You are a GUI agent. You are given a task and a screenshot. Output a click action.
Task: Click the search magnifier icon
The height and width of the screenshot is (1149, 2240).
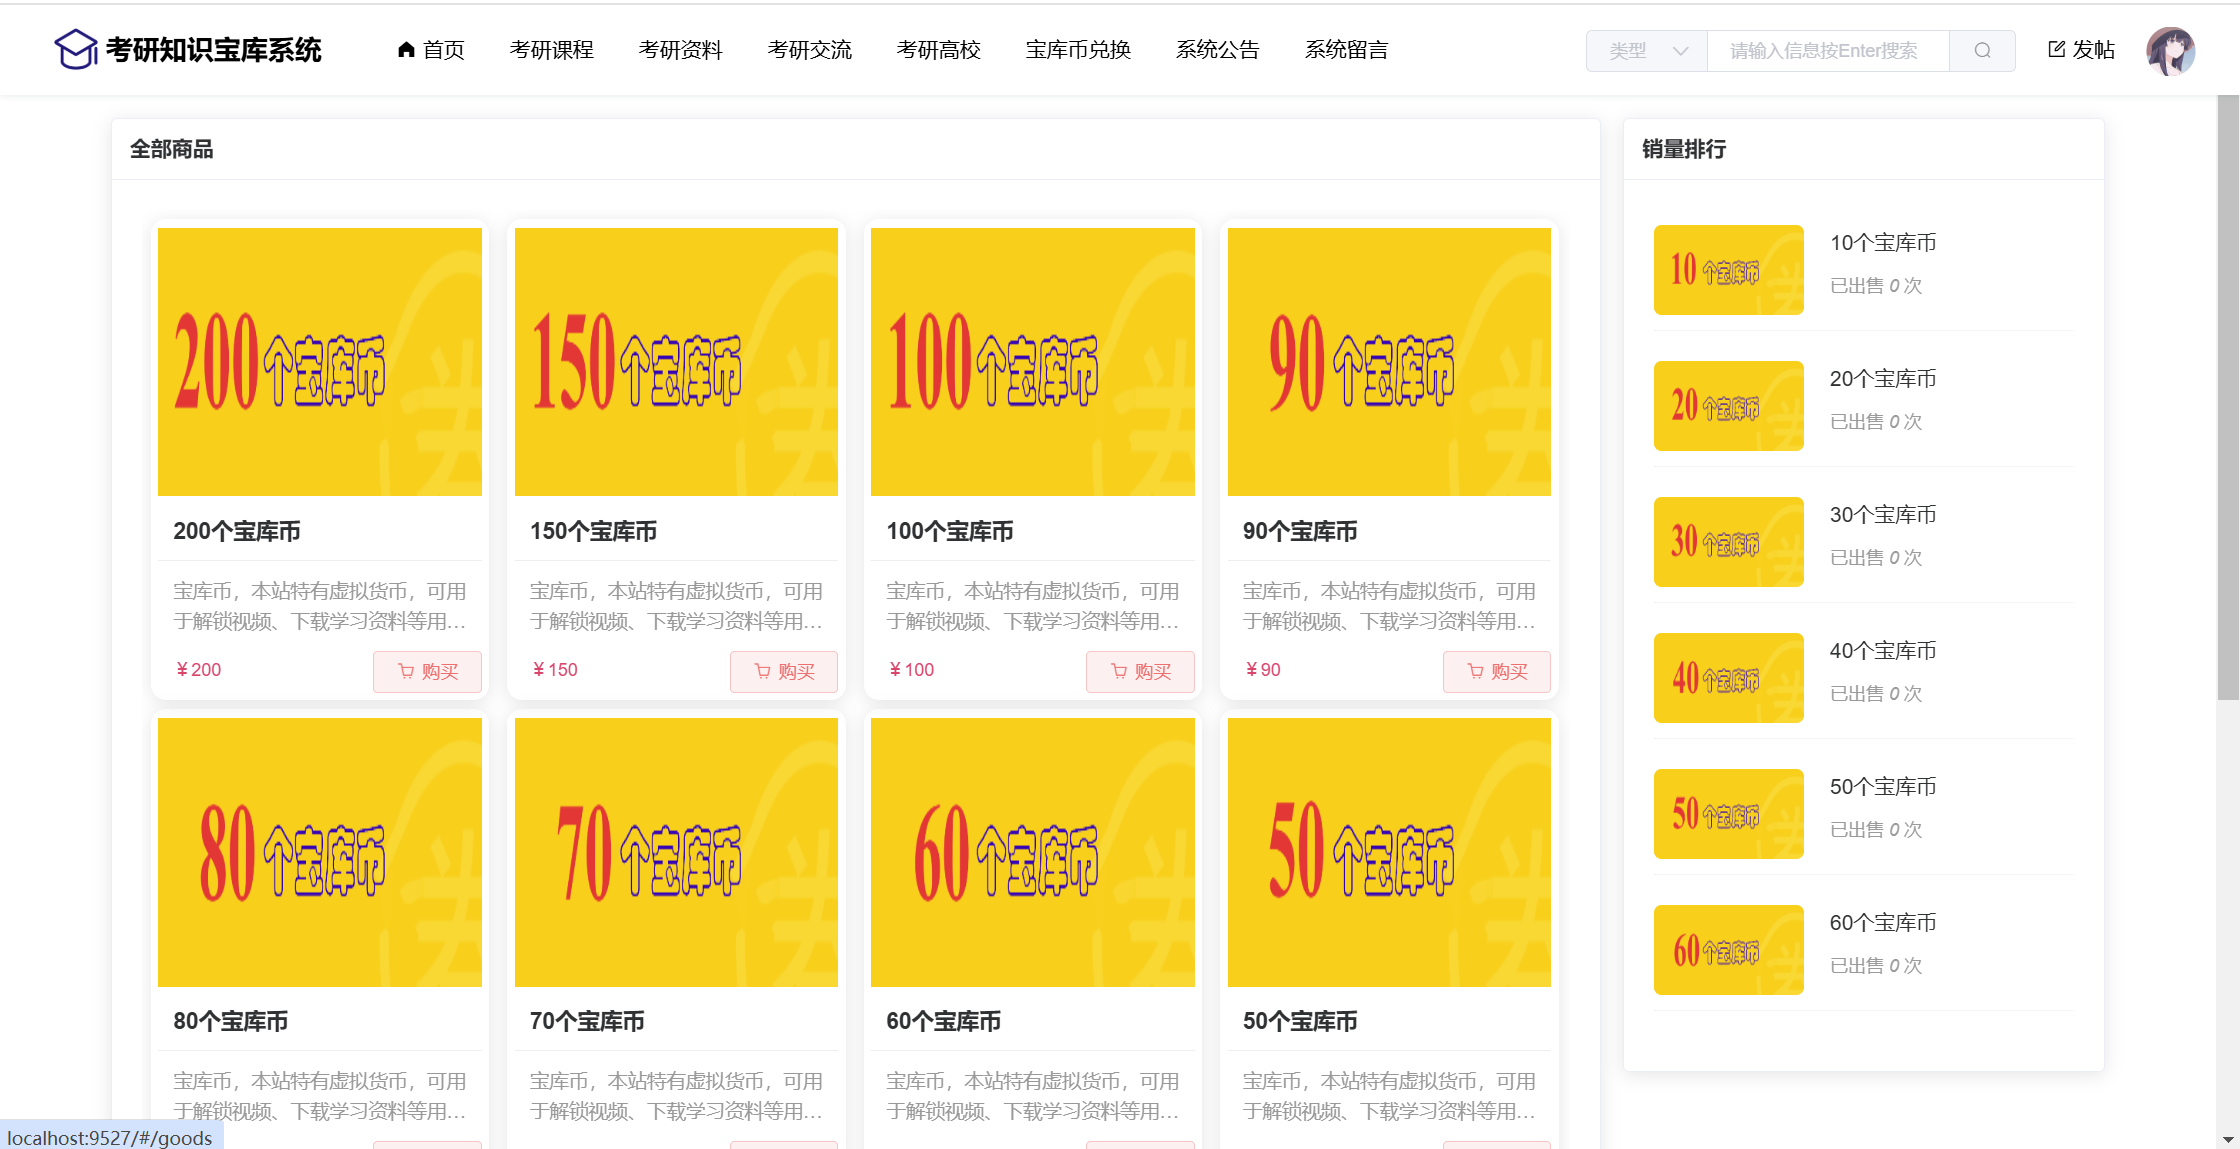tap(1982, 51)
